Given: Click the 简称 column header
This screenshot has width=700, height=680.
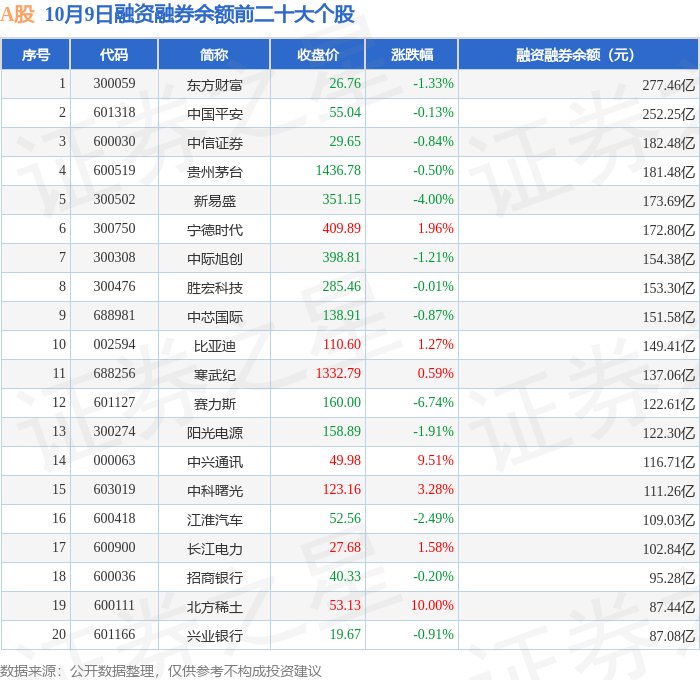Looking at the screenshot, I should (214, 54).
